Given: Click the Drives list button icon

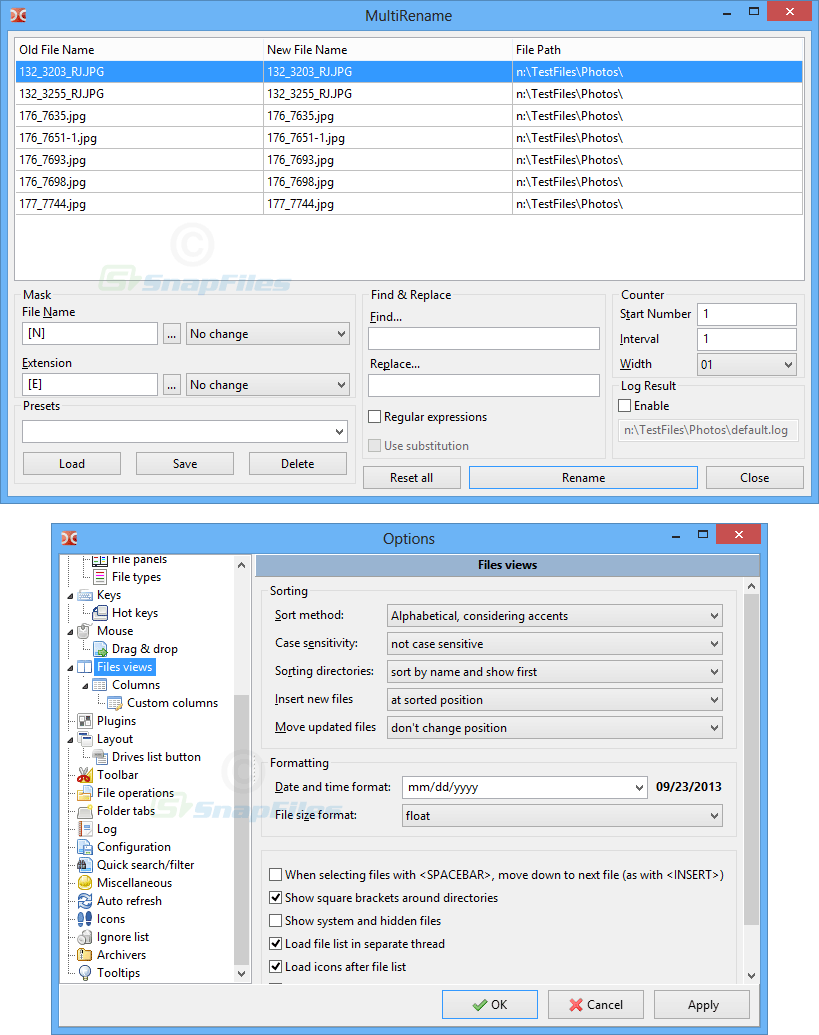Looking at the screenshot, I should coord(100,756).
